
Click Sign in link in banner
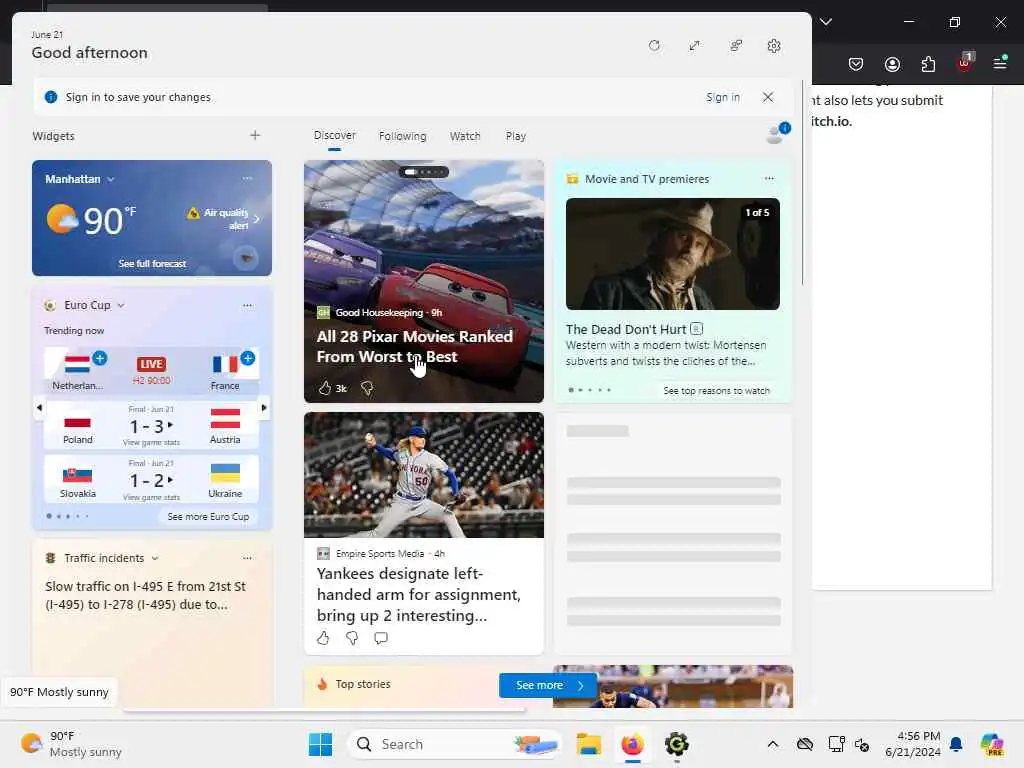click(722, 97)
